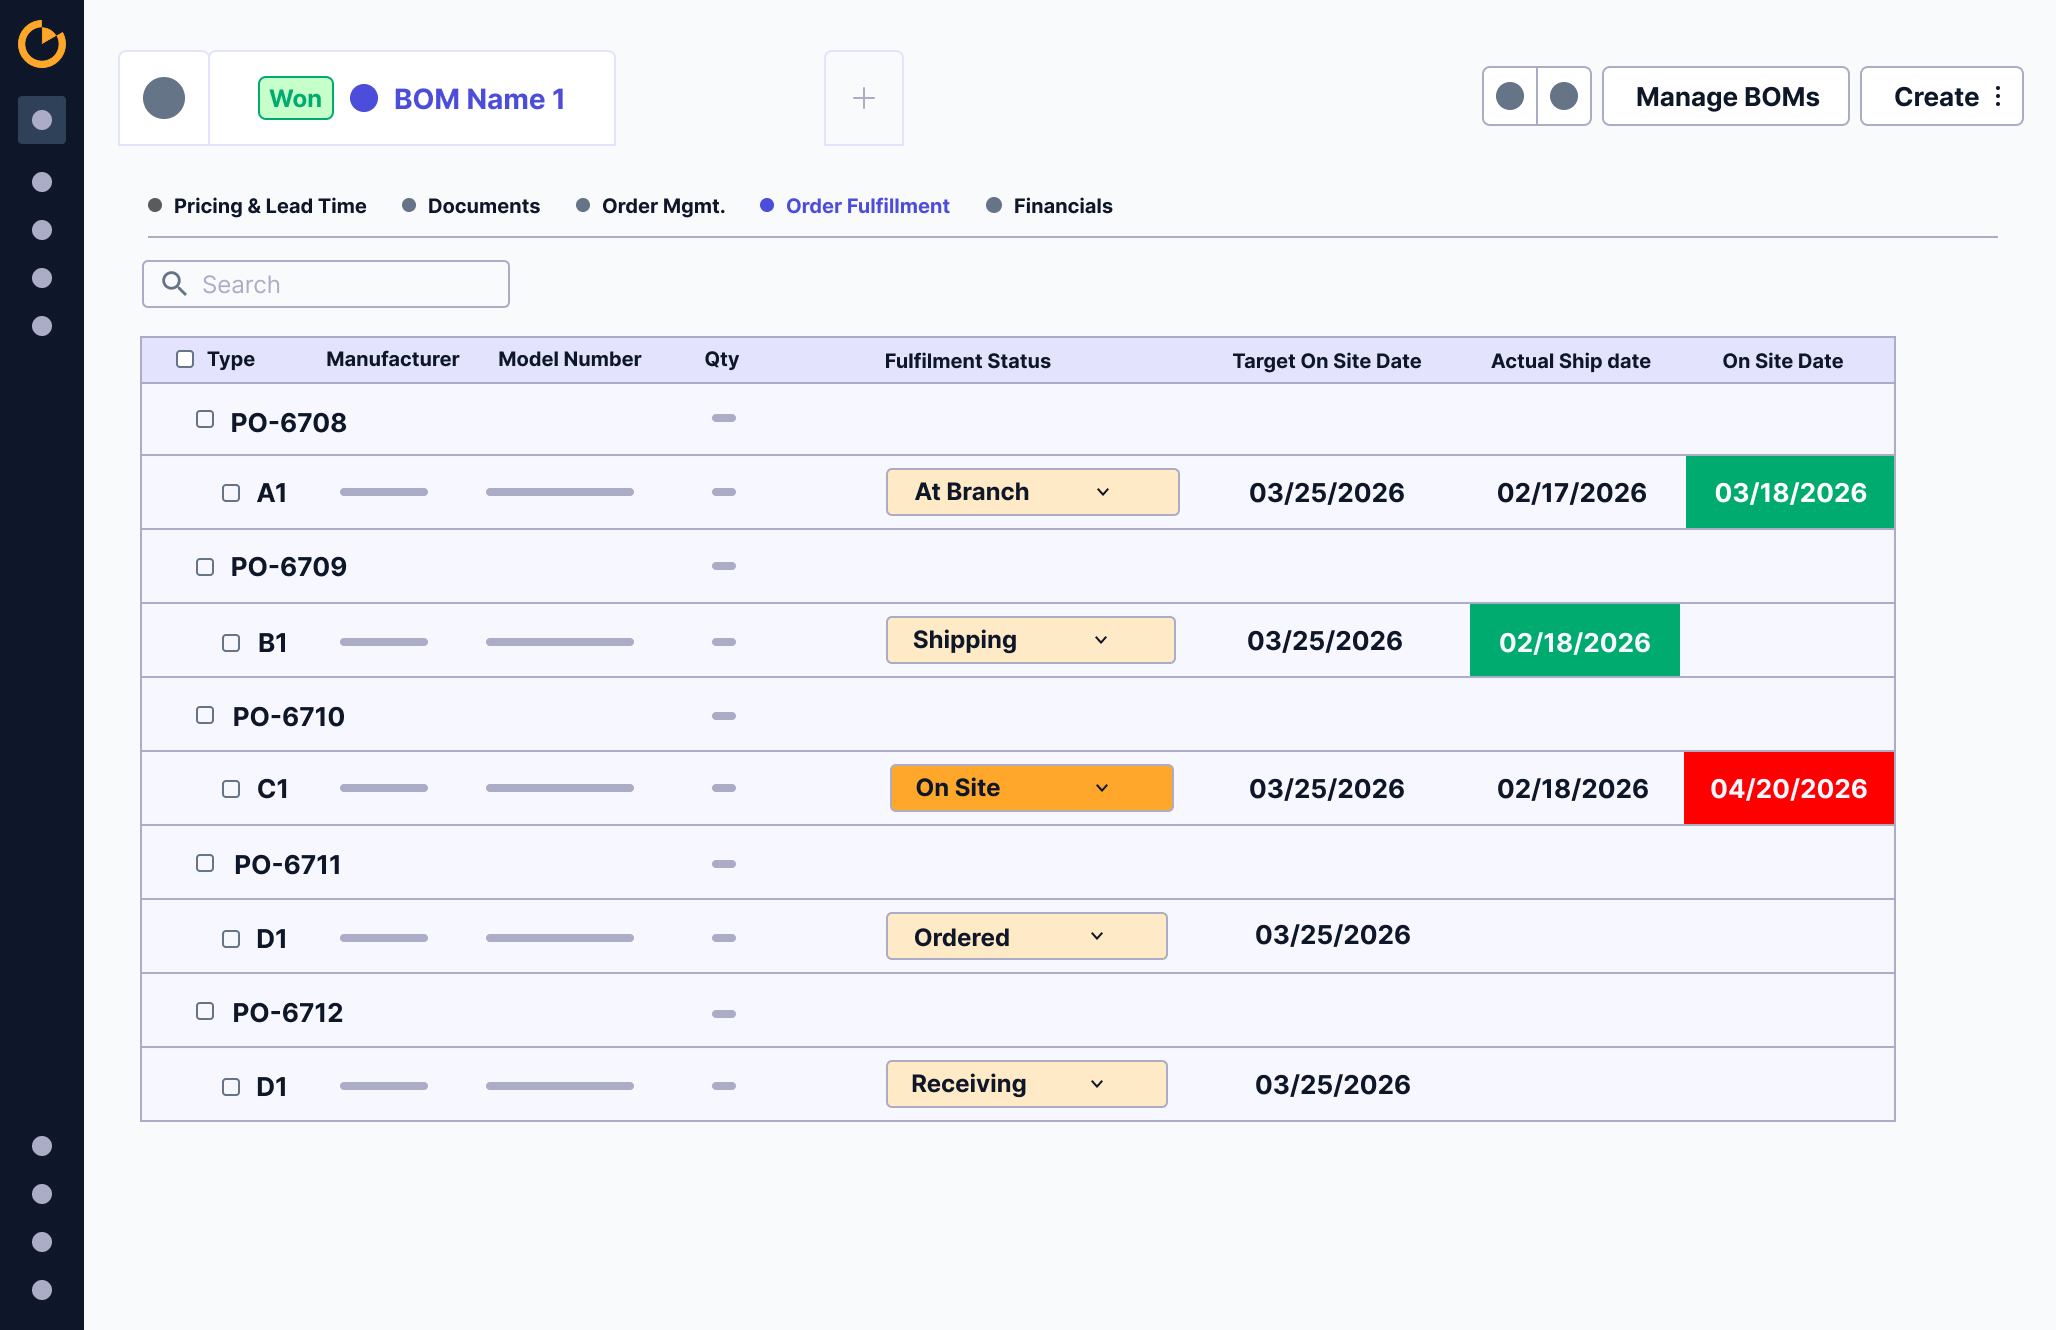Image resolution: width=2056 pixels, height=1330 pixels.
Task: Expand the On Site status dropdown
Action: [1032, 788]
